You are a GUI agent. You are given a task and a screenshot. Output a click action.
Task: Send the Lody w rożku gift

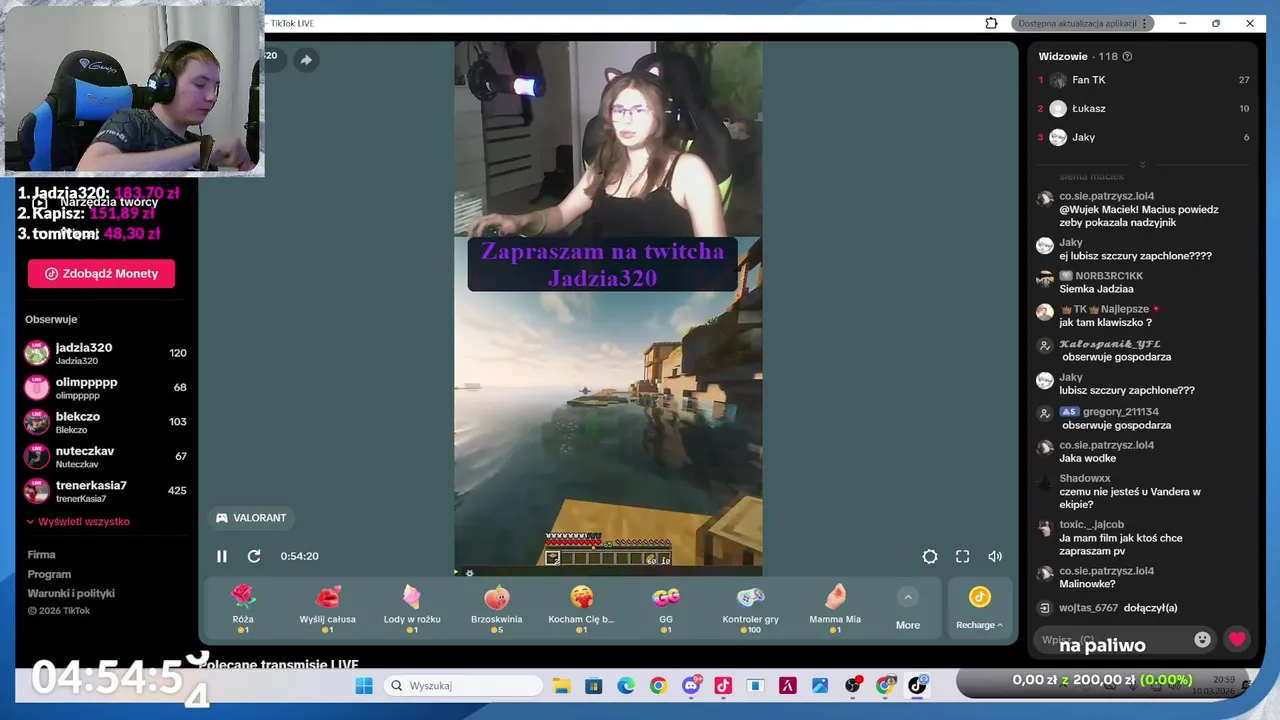412,609
